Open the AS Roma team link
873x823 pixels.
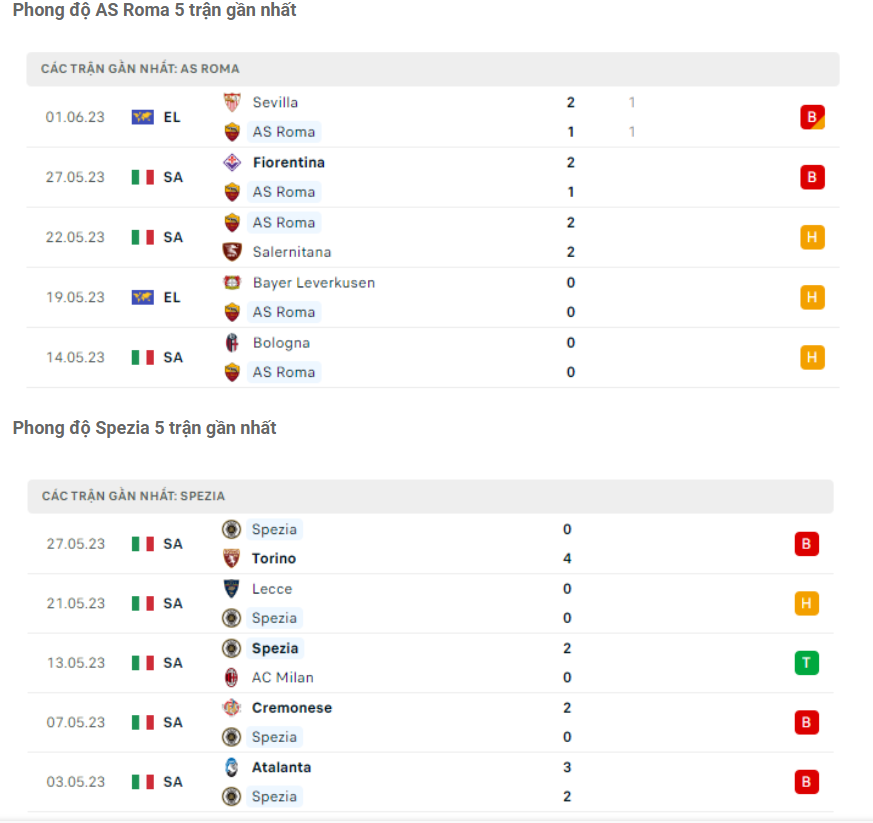(284, 131)
